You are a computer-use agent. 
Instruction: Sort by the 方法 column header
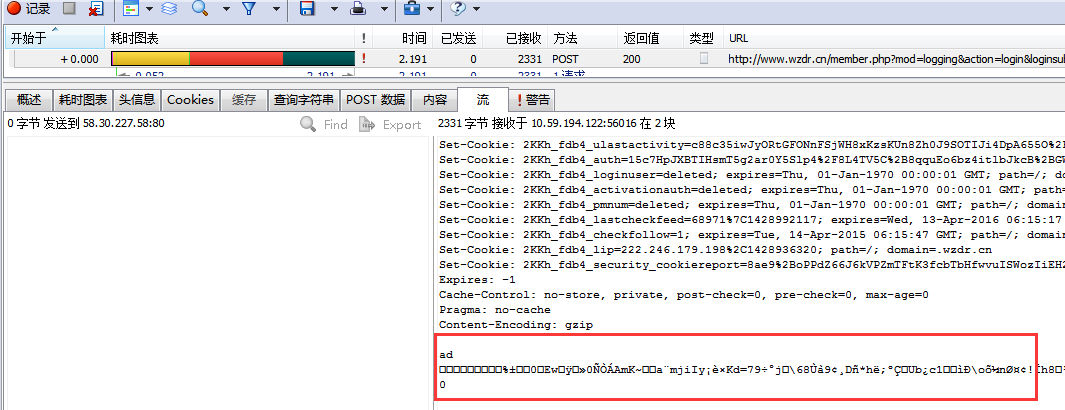581,38
